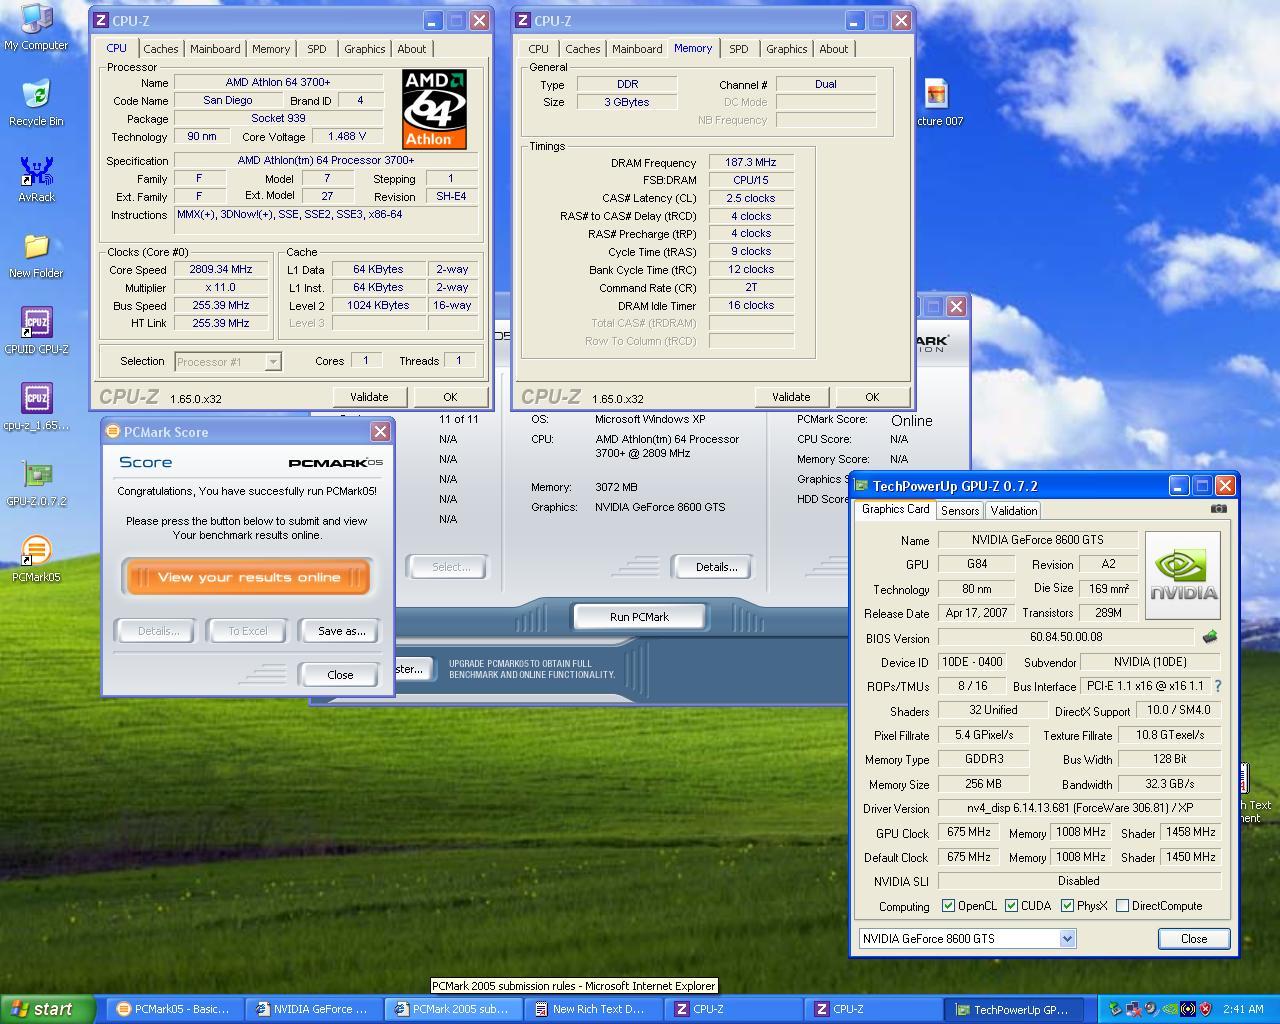Click the Driver Version field in GPU-Z

coord(1079,808)
